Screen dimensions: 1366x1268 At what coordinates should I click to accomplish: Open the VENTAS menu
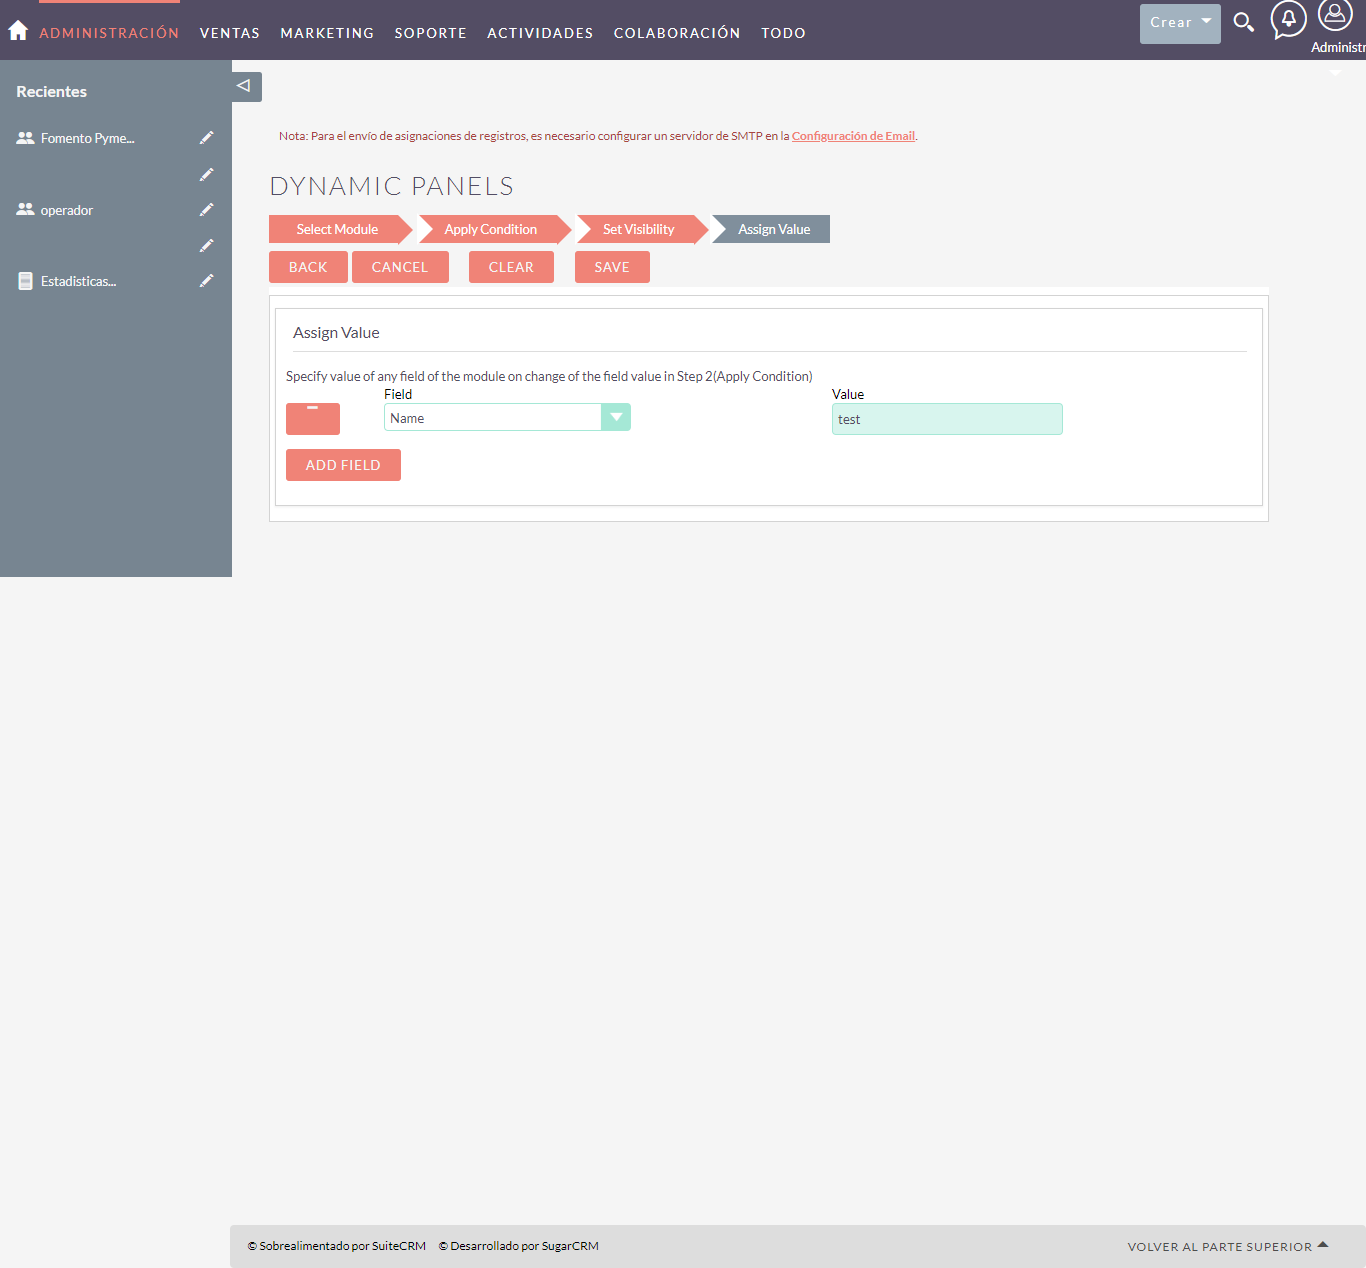click(230, 33)
